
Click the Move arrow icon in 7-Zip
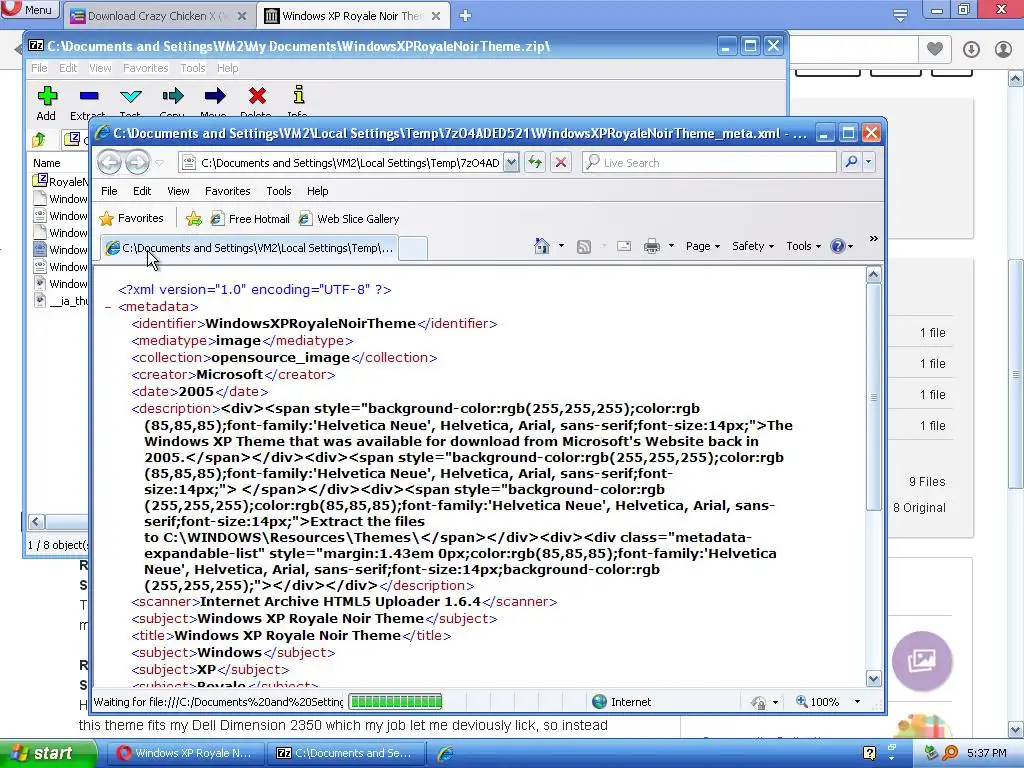click(x=214, y=97)
